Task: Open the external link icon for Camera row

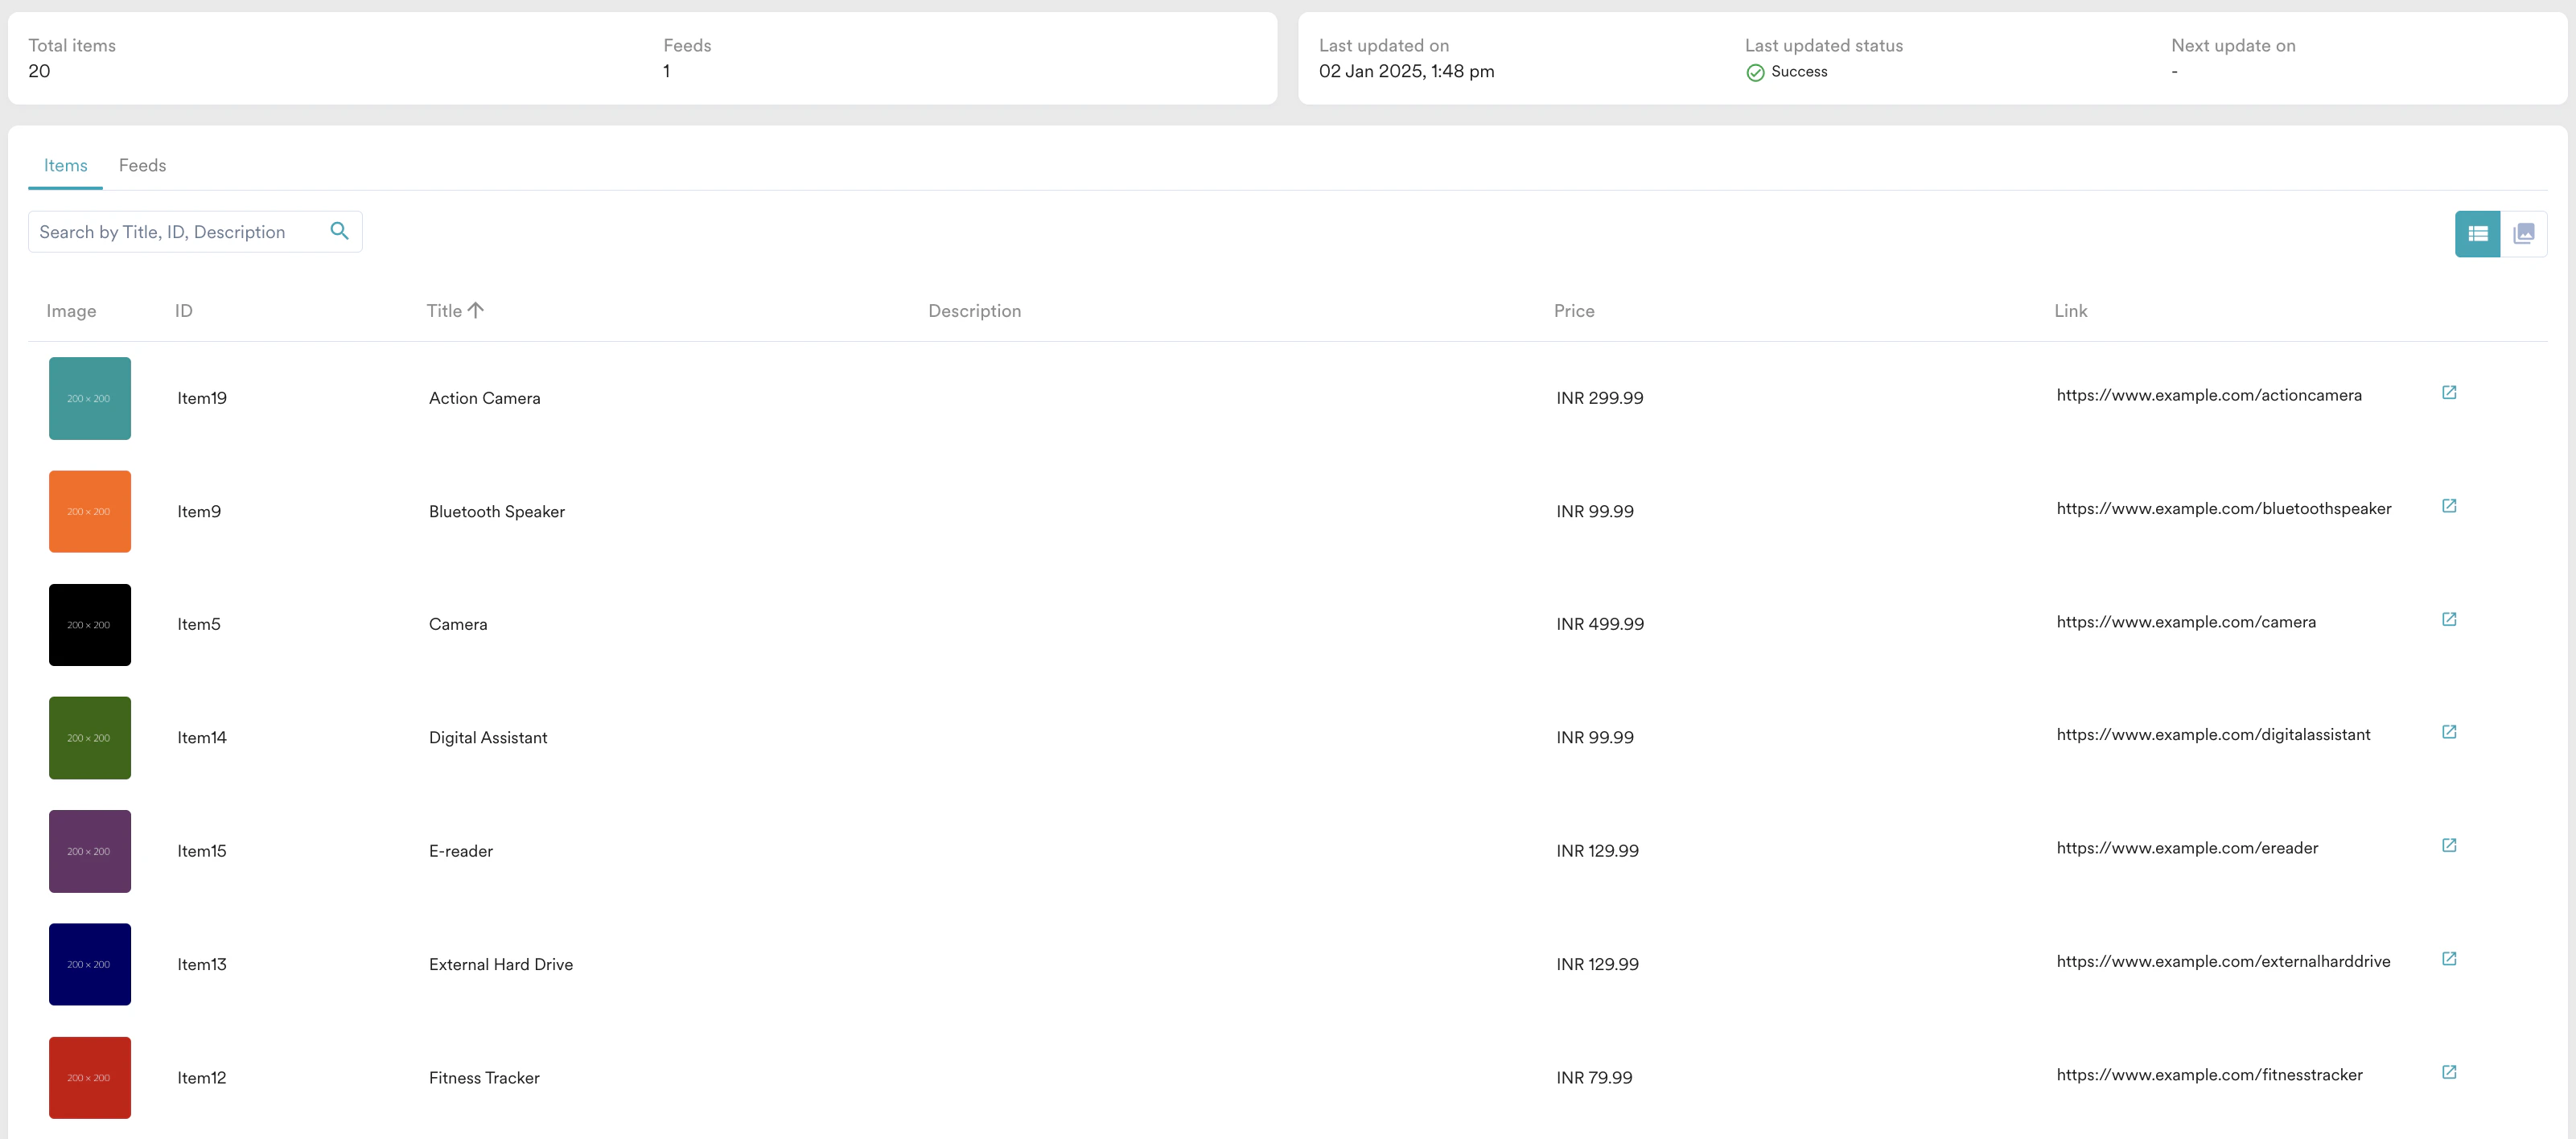Action: 2449,618
